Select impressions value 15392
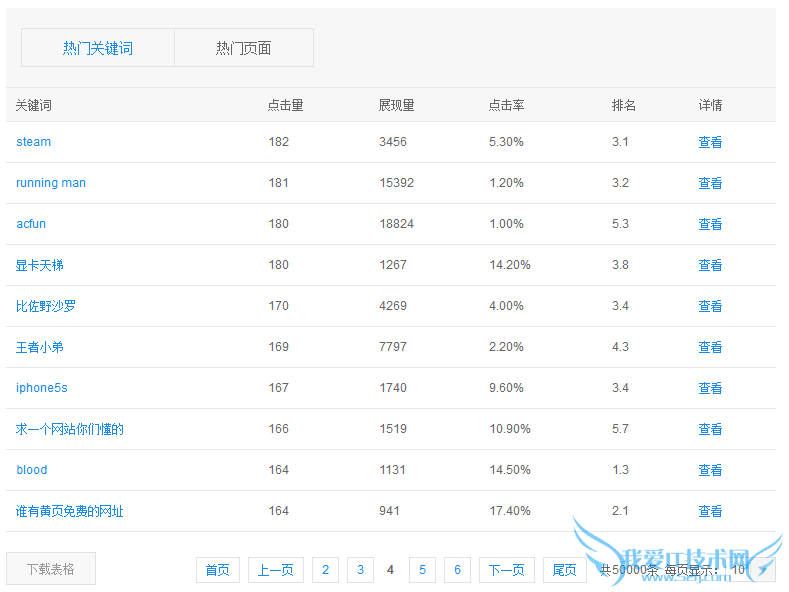Screen dimensions: 789x592 point(397,183)
